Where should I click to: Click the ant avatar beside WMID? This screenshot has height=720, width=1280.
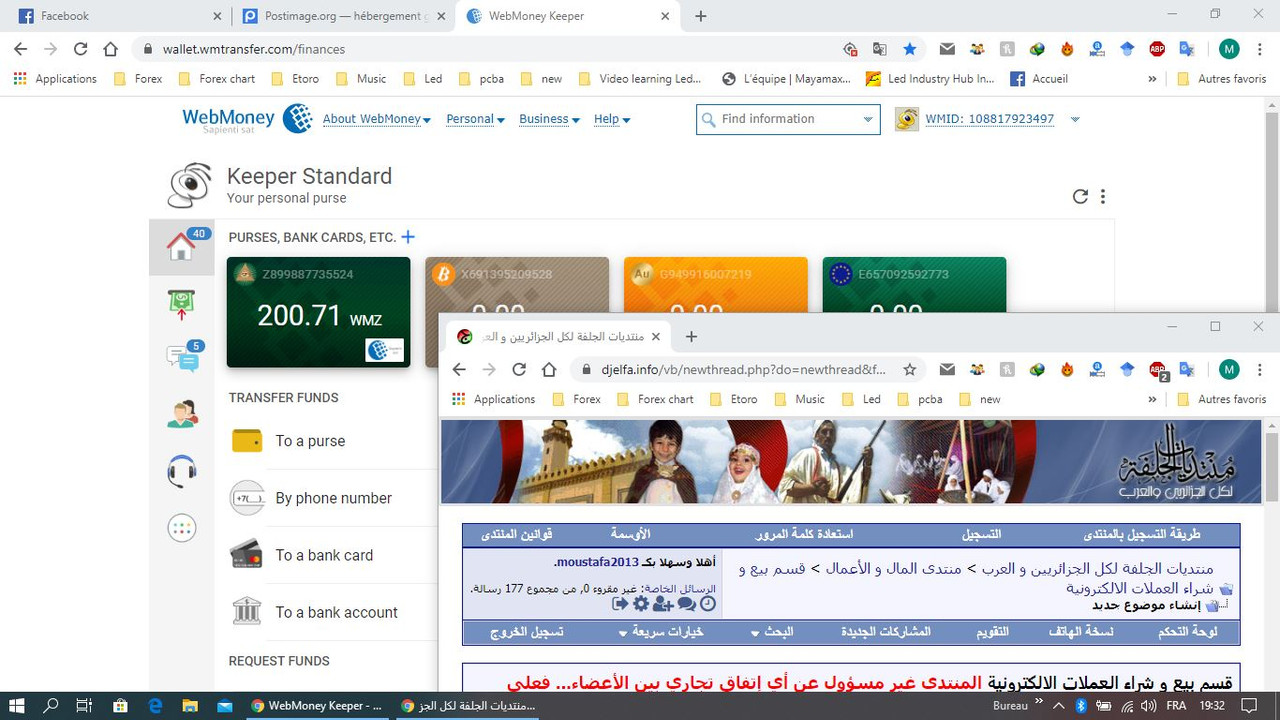click(907, 119)
